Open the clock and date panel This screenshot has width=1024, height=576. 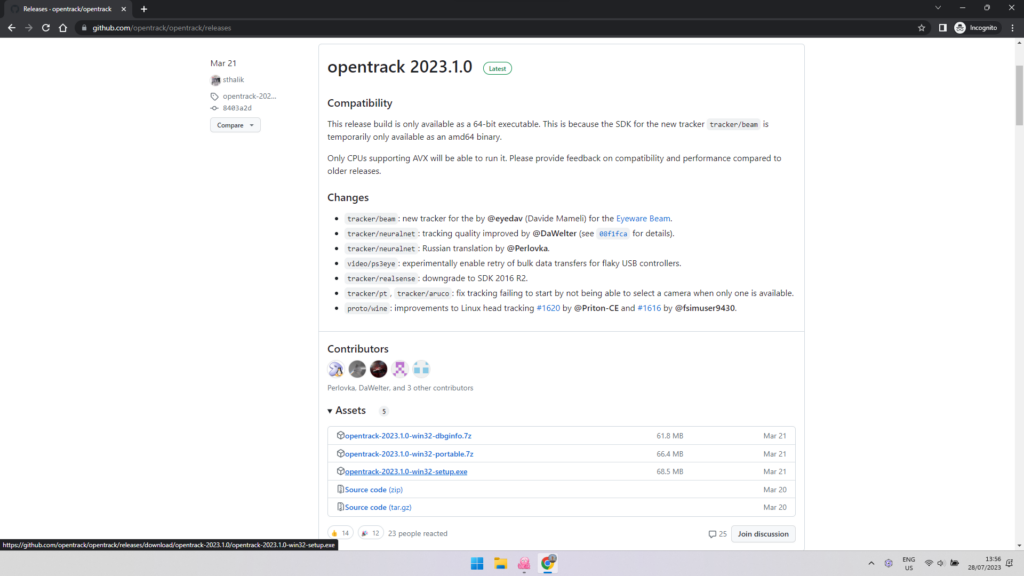coord(984,564)
